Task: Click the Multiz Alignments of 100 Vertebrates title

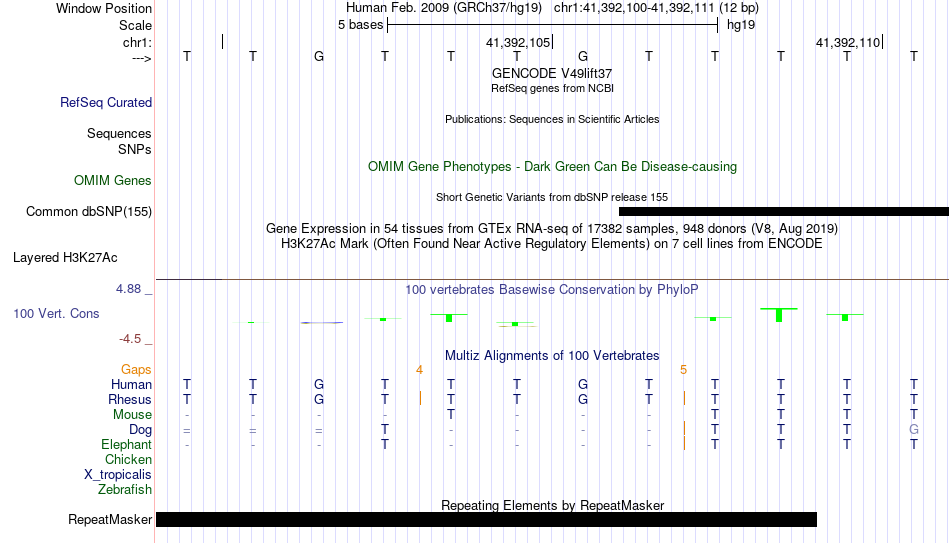Action: pyautogui.click(x=552, y=356)
